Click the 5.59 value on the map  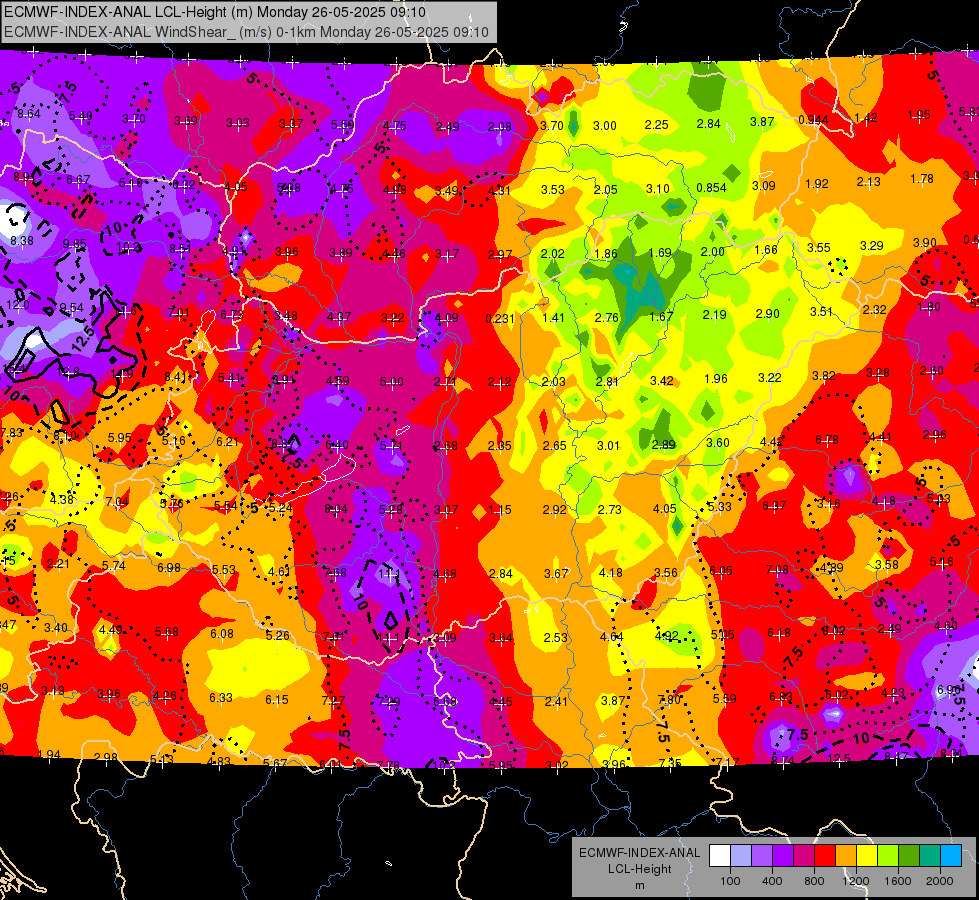tap(724, 698)
